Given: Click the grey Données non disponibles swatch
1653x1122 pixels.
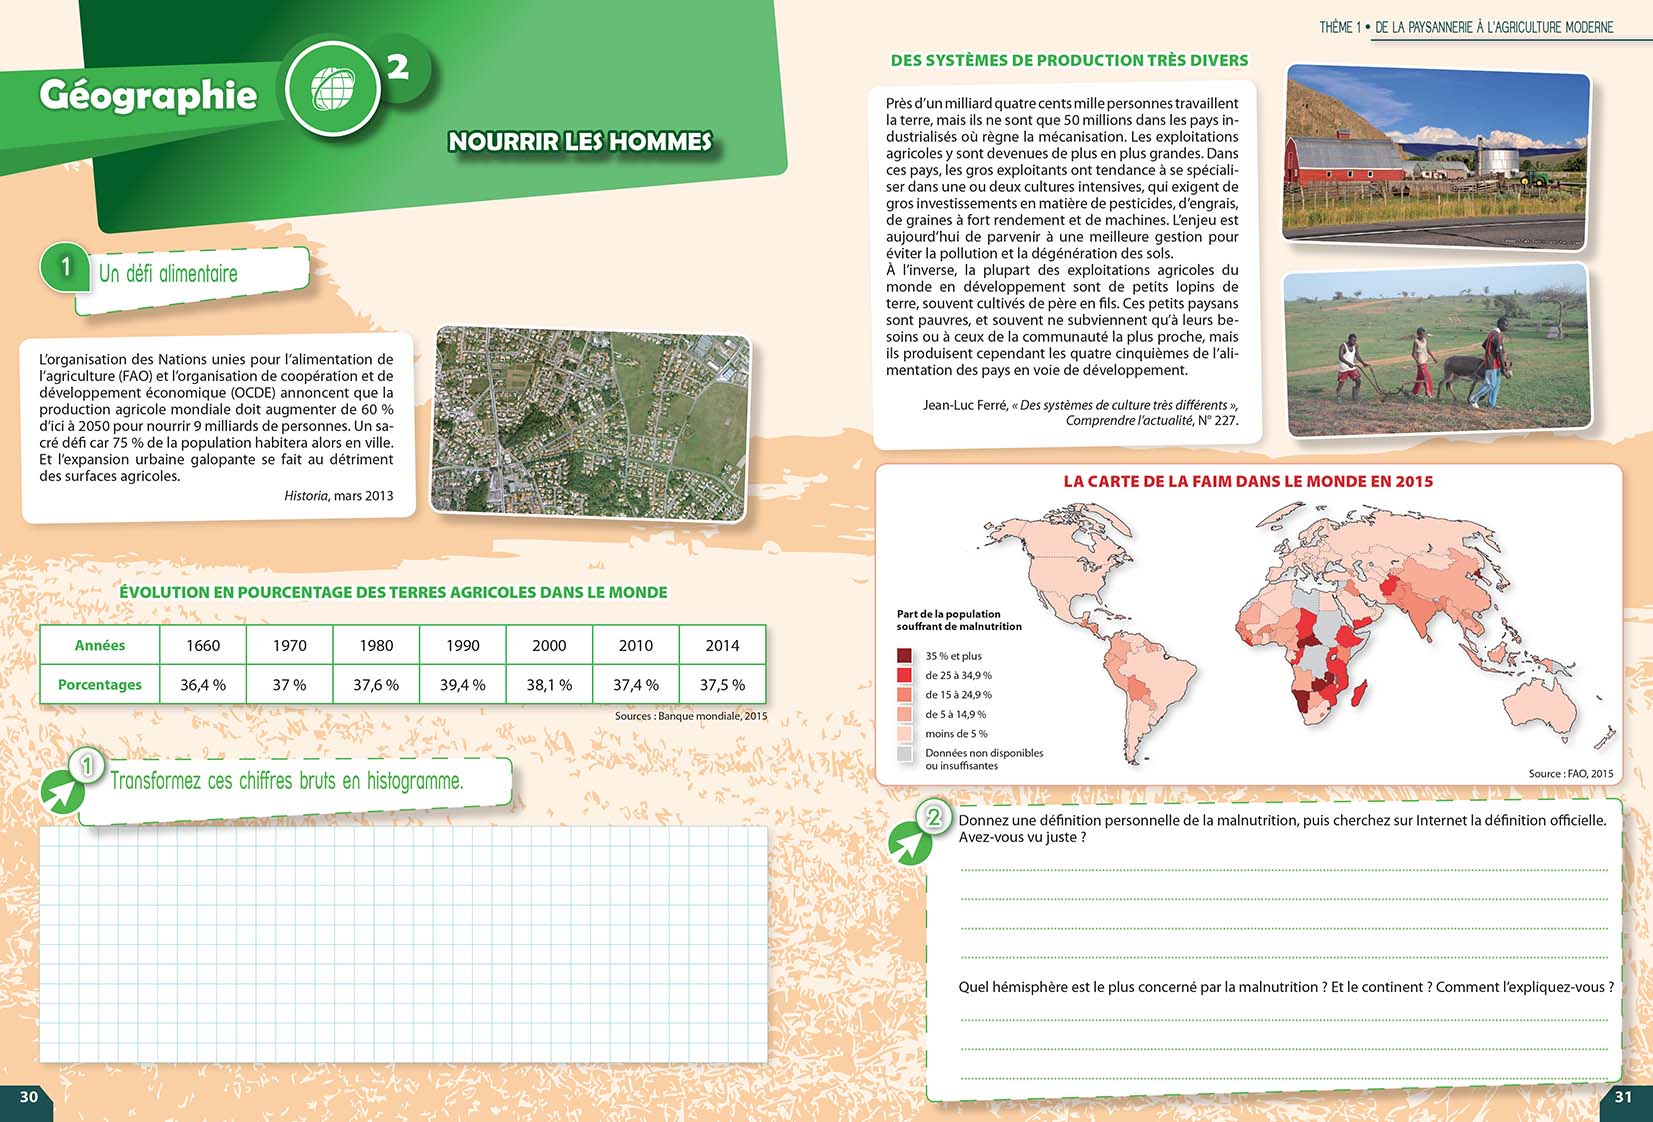Looking at the screenshot, I should (904, 753).
